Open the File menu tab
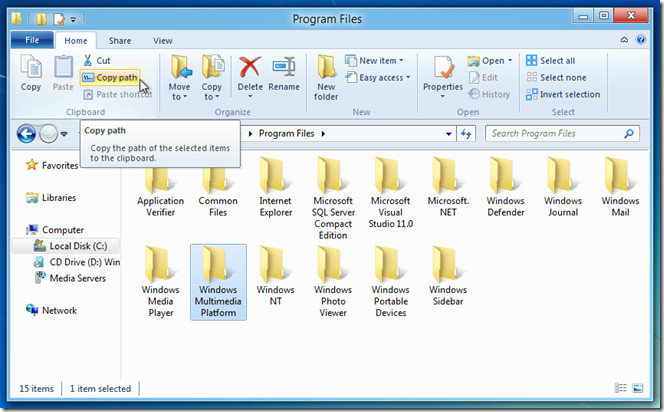The height and width of the screenshot is (412, 664). pos(32,41)
